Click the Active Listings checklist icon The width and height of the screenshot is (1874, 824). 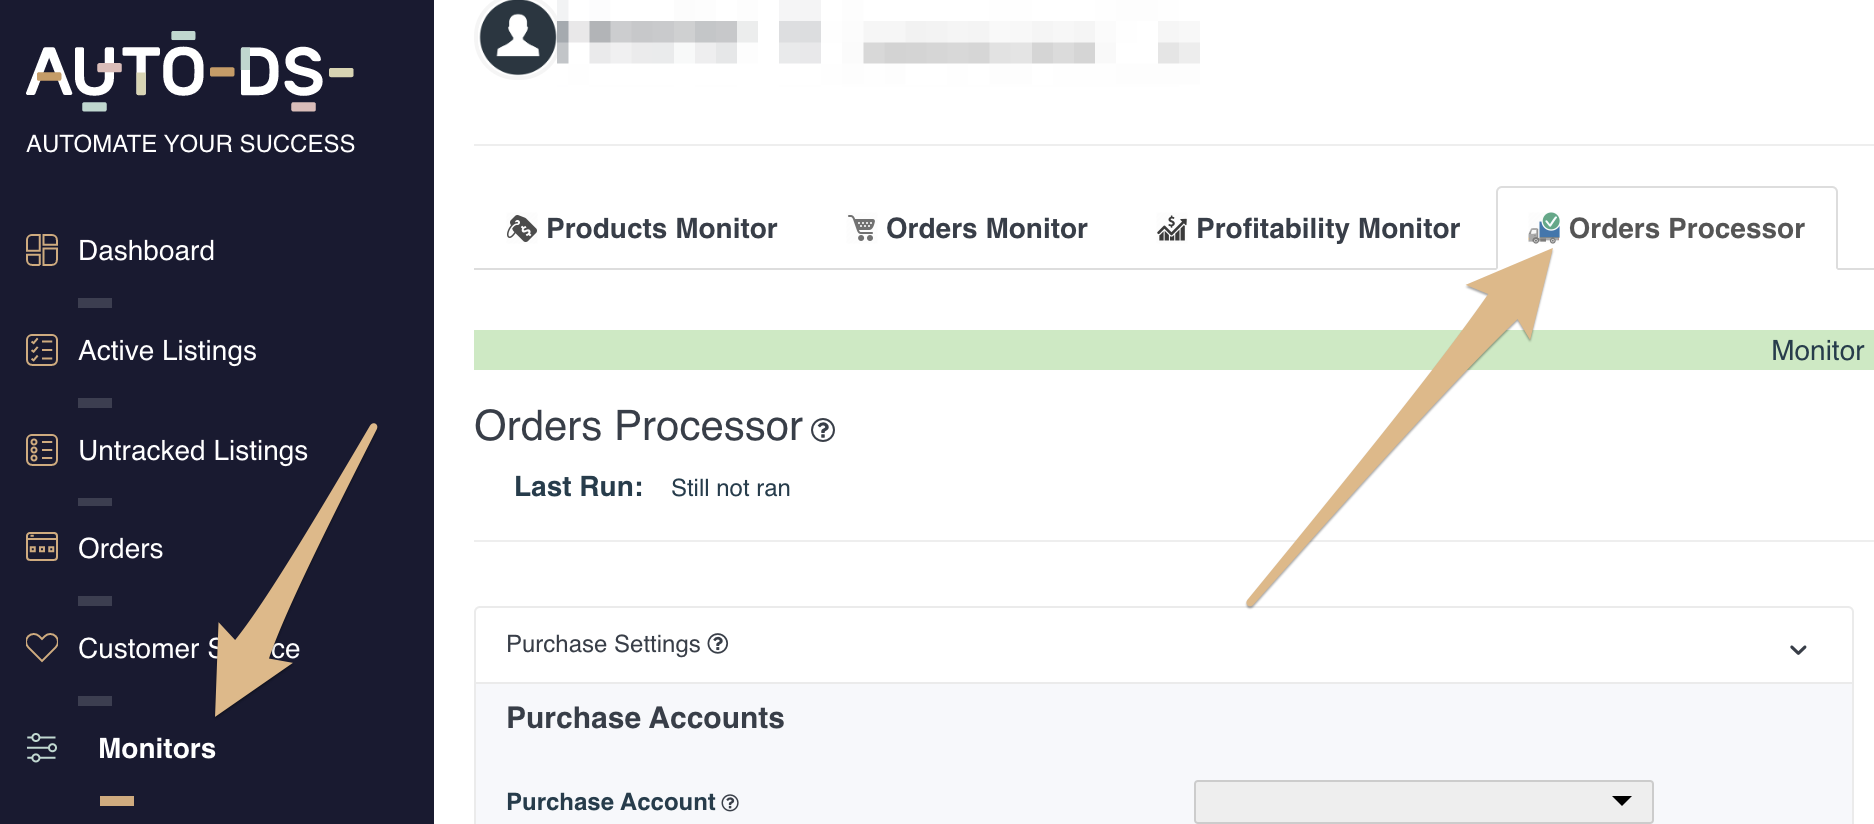tap(42, 350)
